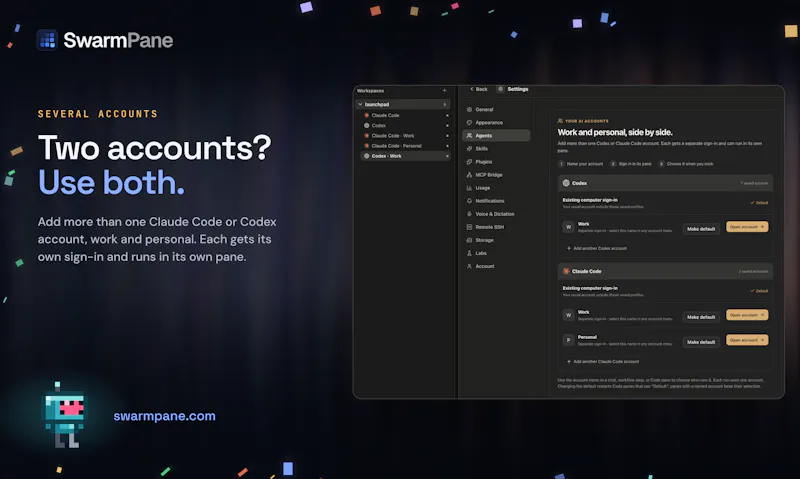
Task: Make the Claude Code Work account default
Action: click(701, 317)
